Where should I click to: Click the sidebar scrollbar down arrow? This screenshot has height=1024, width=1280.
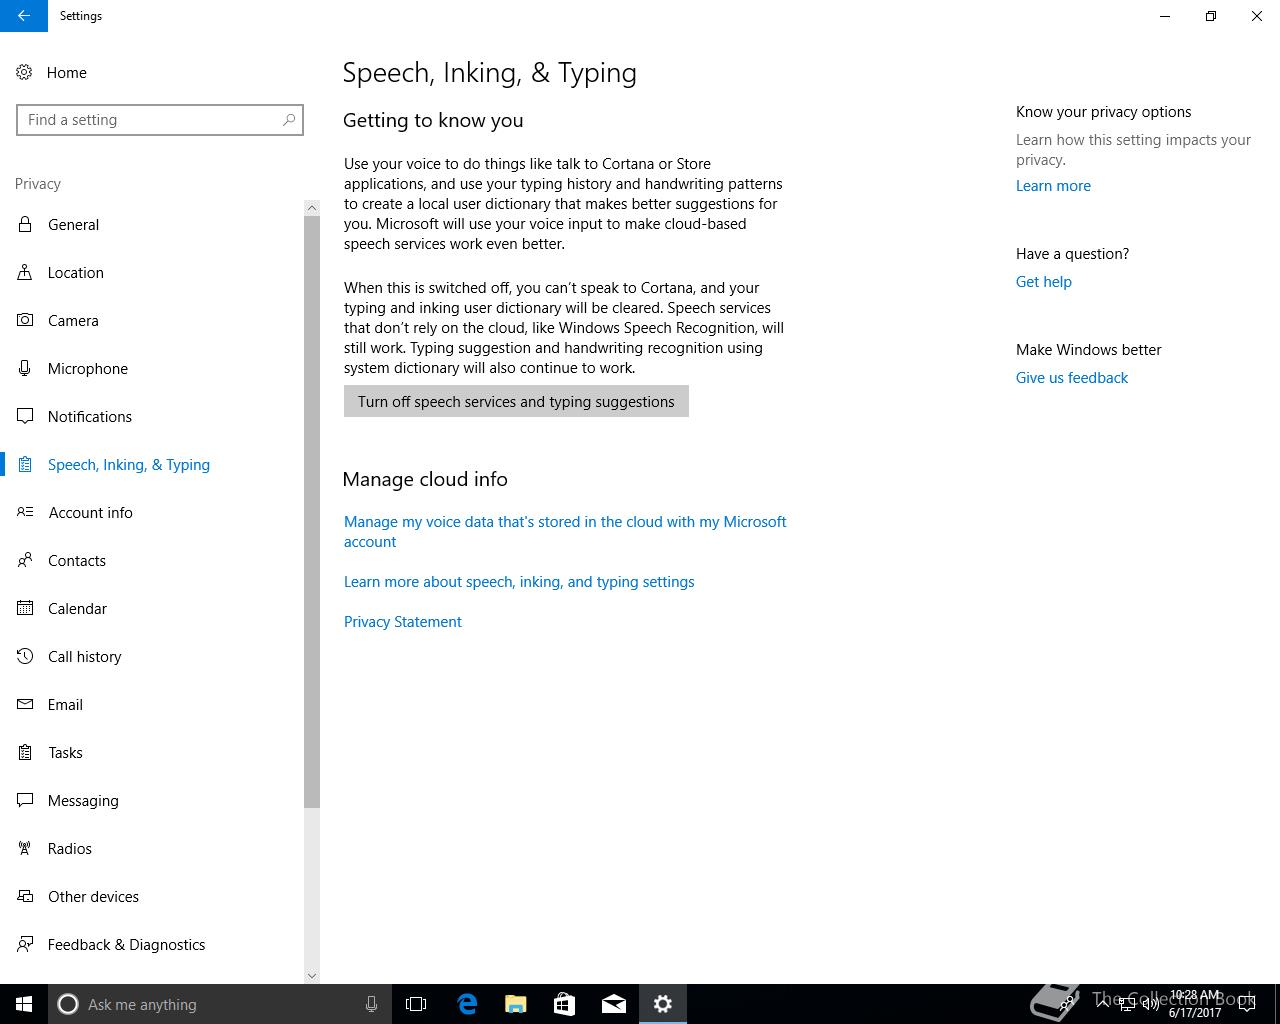pos(312,975)
